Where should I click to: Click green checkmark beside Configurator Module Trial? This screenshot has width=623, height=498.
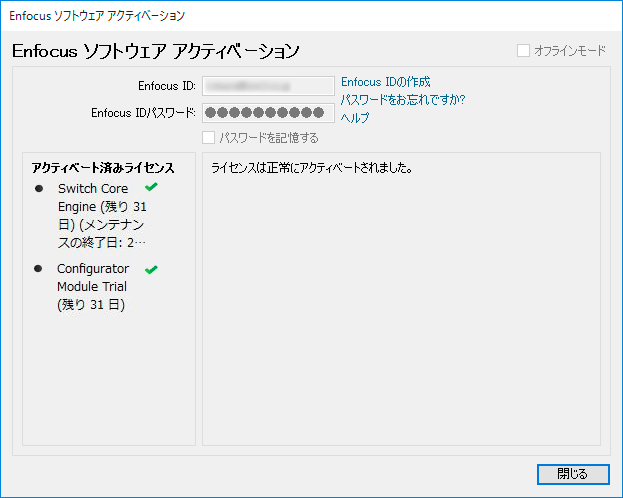pos(151,269)
